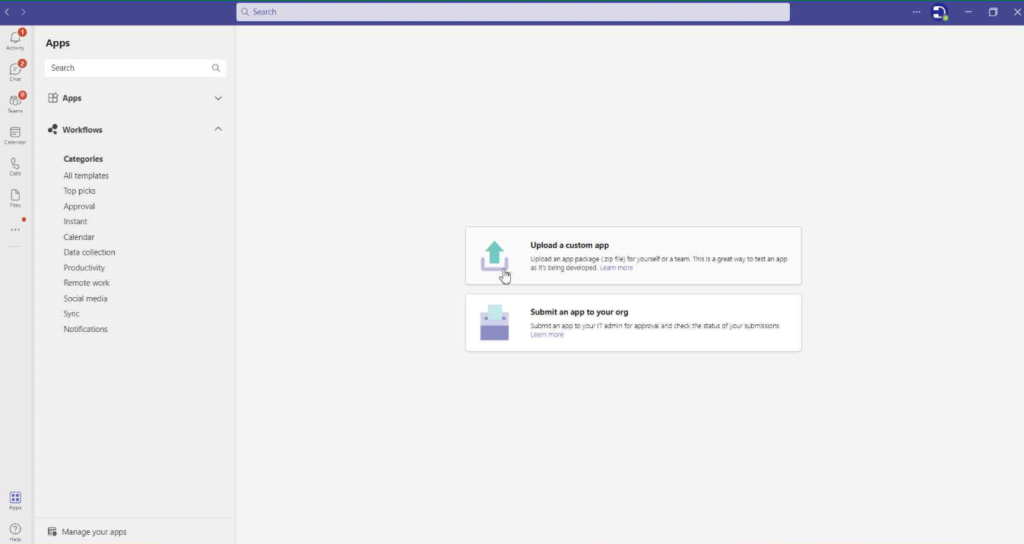This screenshot has width=1024, height=544.
Task: Click the Categories heading
Action: (x=83, y=159)
